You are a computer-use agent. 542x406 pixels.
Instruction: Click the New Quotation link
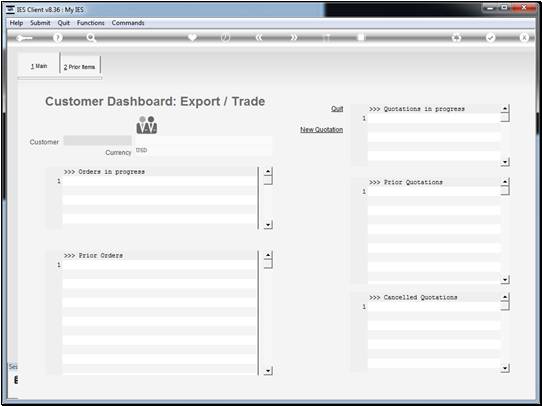(x=321, y=130)
